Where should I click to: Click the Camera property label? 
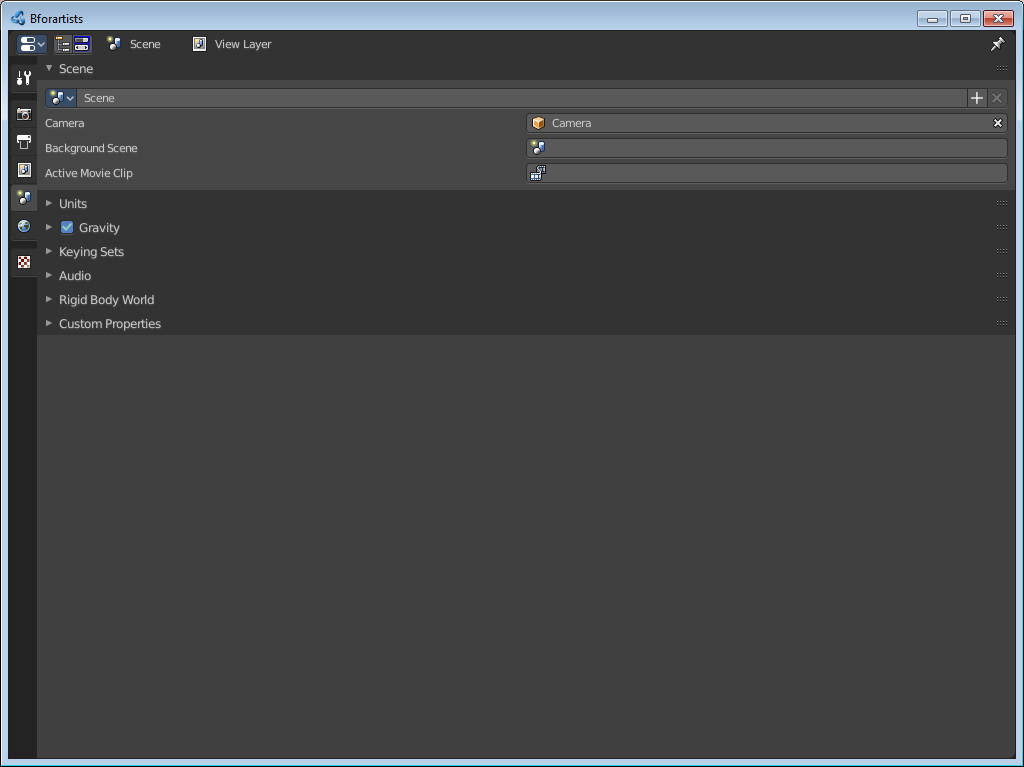pyautogui.click(x=65, y=123)
